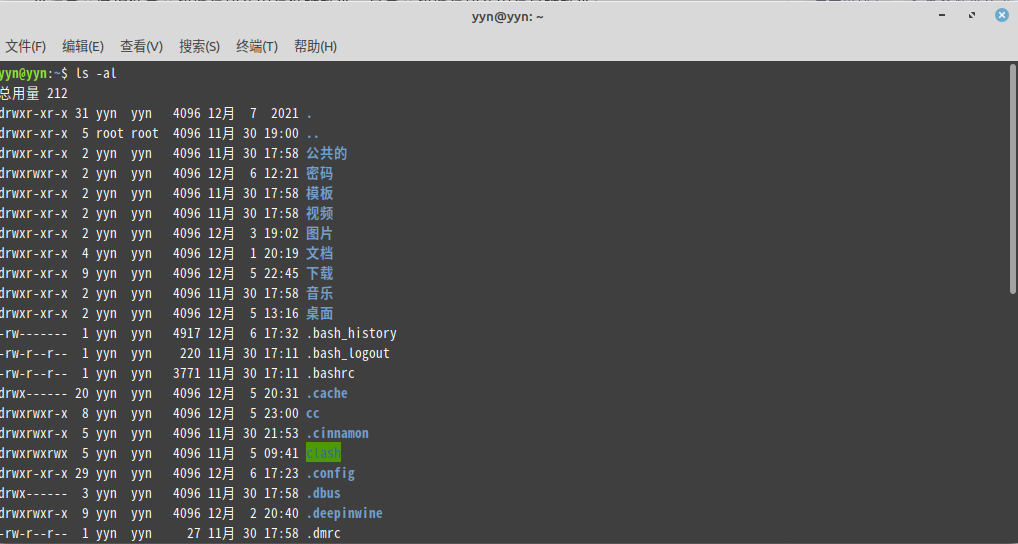Click the .dmrc file name

point(323,534)
